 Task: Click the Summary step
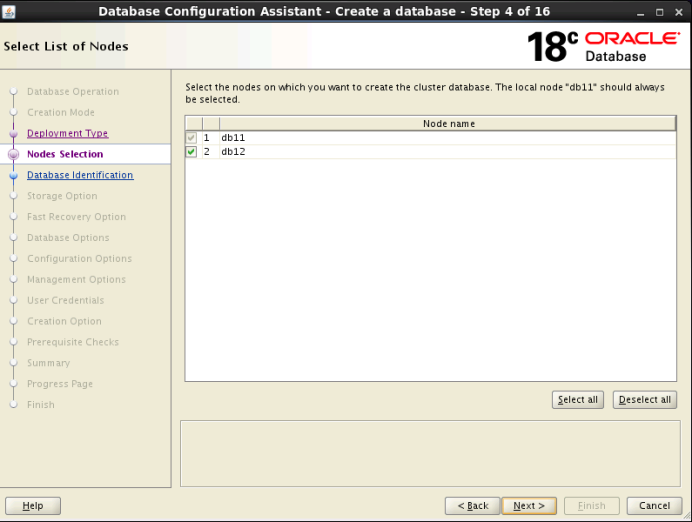pyautogui.click(x=48, y=363)
